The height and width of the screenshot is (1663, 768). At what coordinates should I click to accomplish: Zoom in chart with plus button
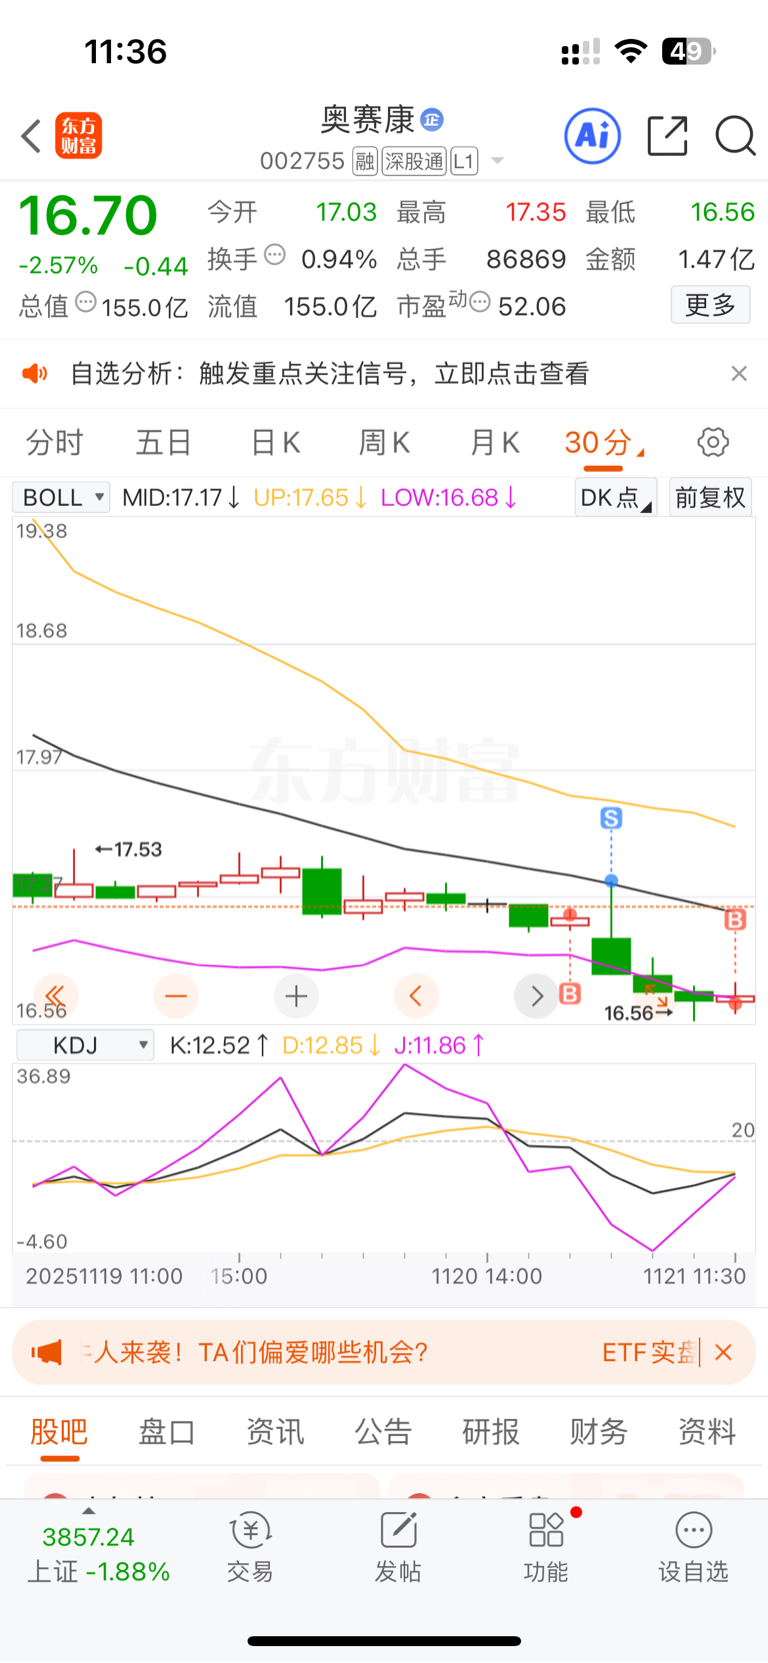(x=296, y=995)
